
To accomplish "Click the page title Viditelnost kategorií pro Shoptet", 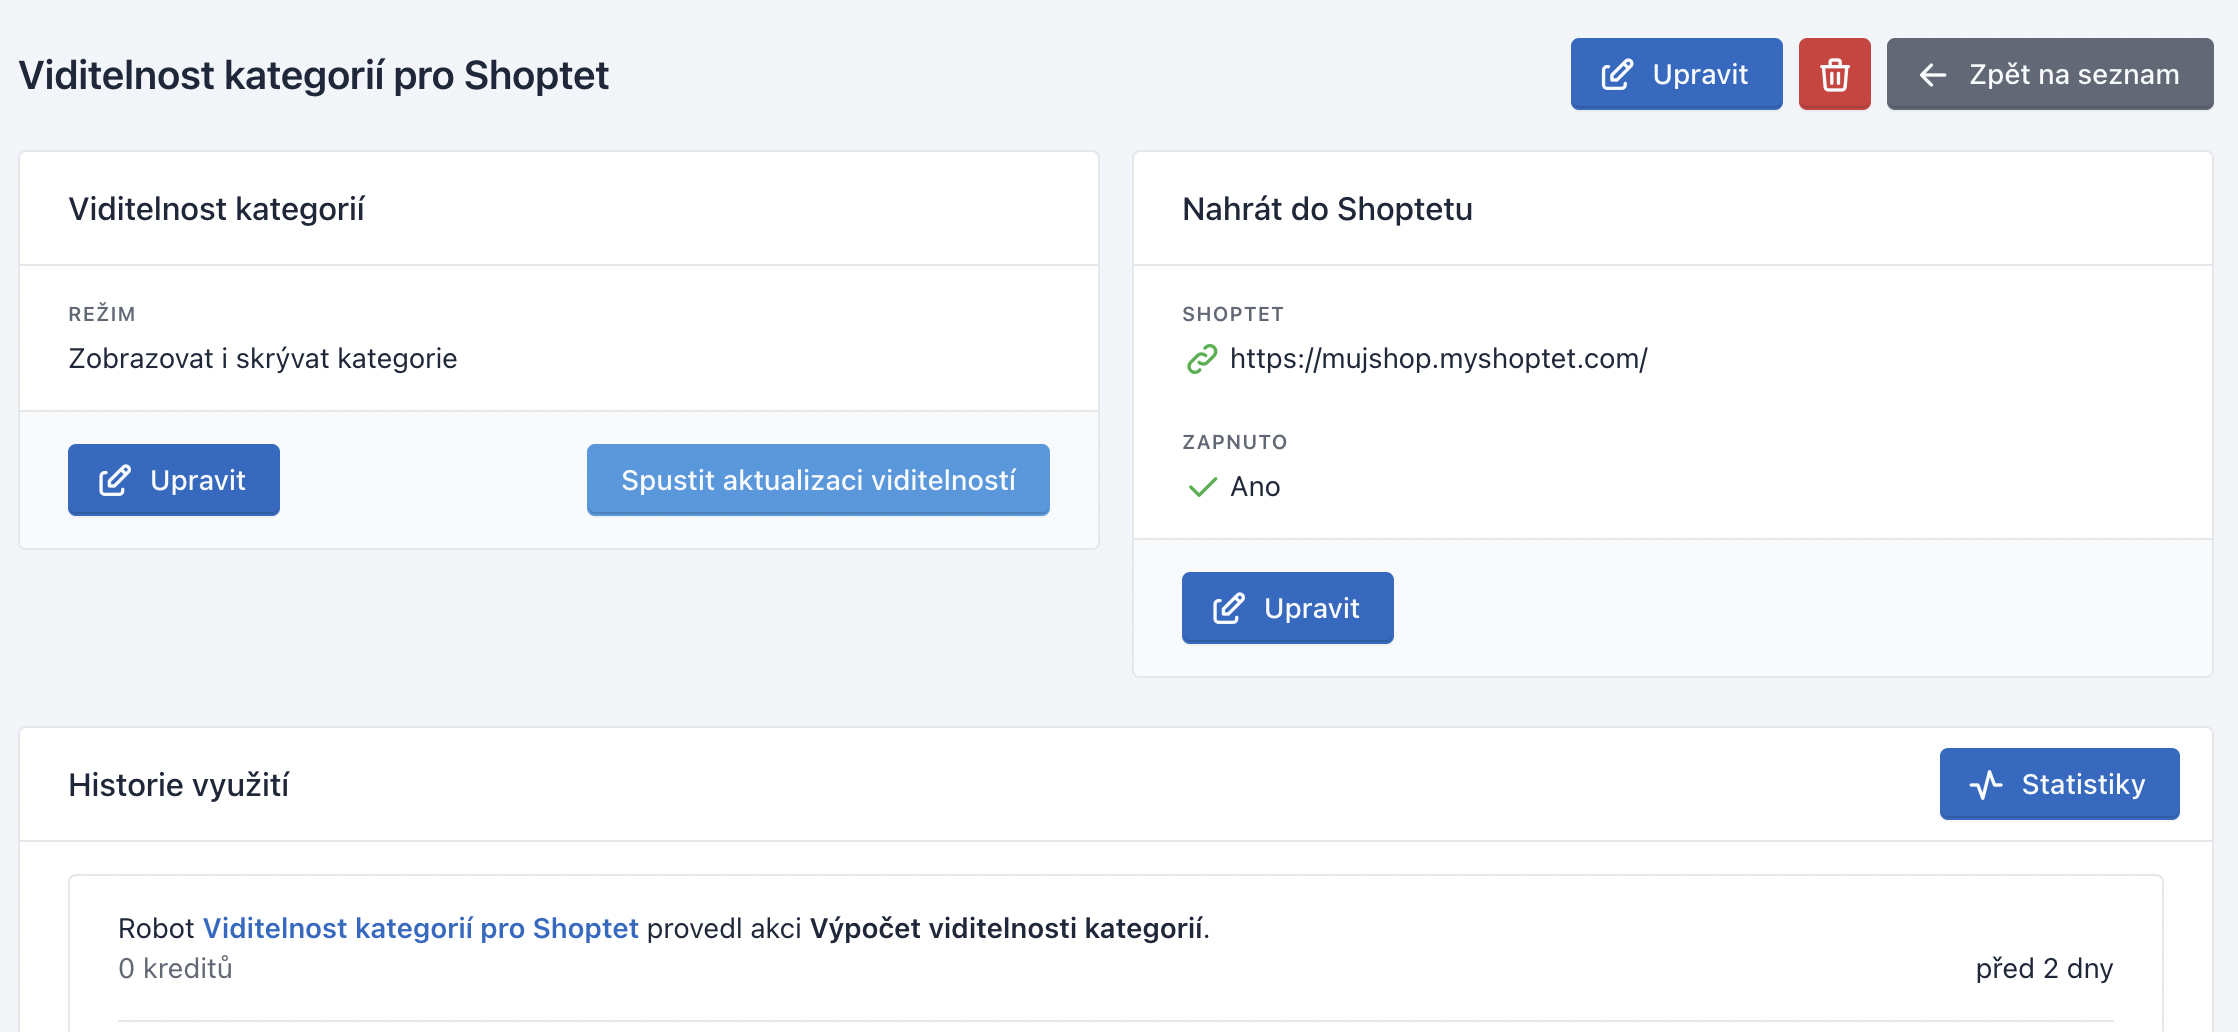I will [x=314, y=75].
